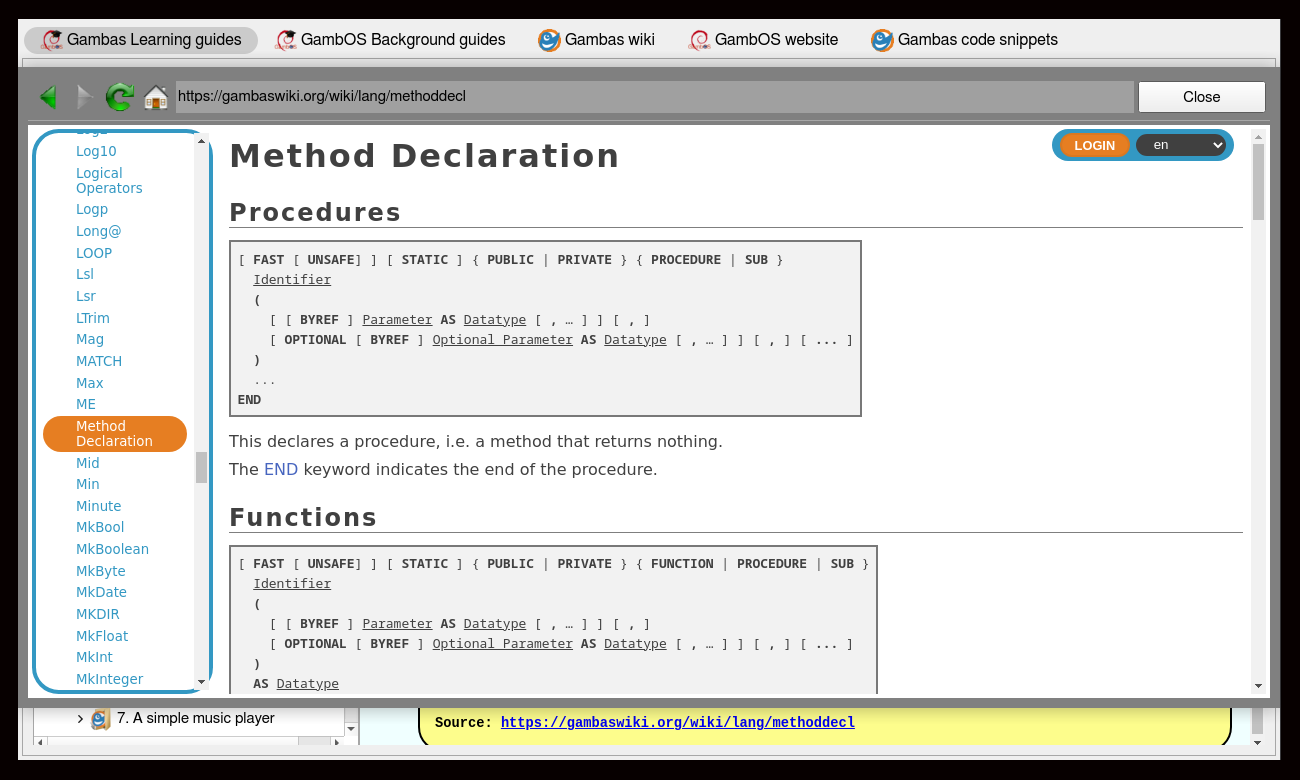The image size is (1300, 780).
Task: Click the music player tree item icon
Action: (x=101, y=719)
